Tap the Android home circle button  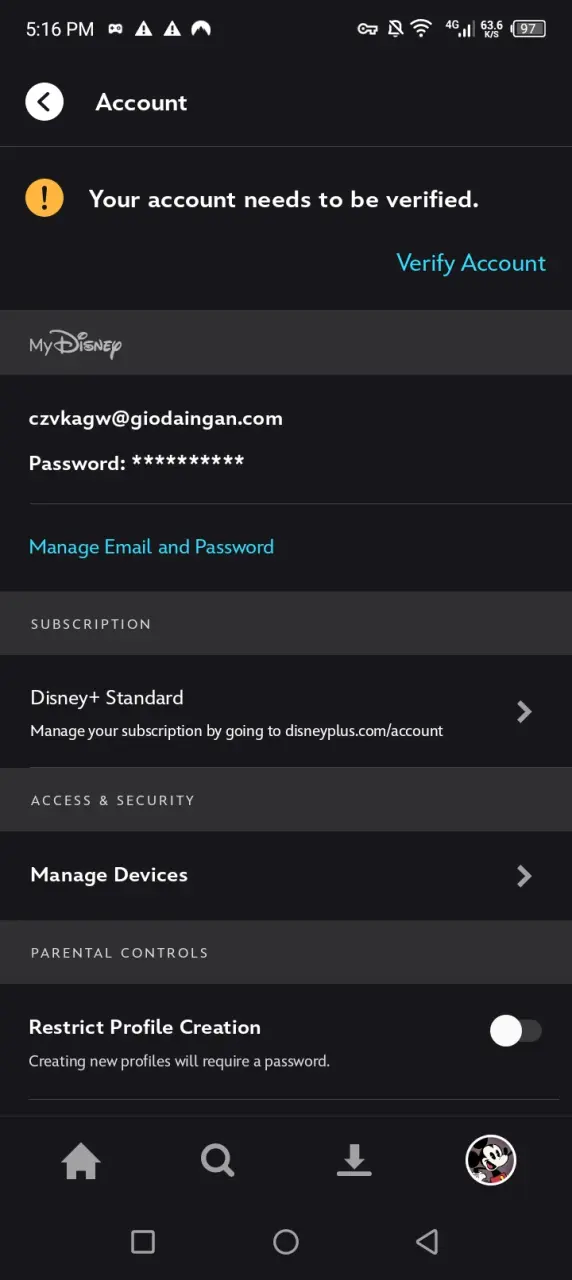click(286, 1242)
